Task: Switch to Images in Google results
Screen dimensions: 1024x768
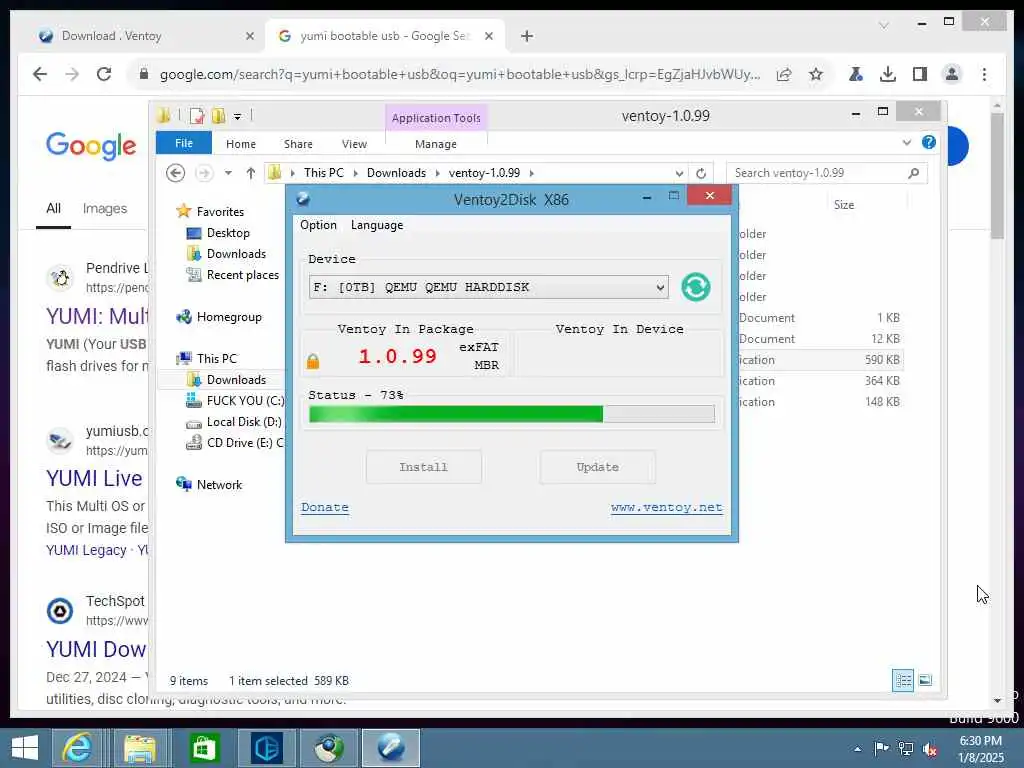Action: pos(104,208)
